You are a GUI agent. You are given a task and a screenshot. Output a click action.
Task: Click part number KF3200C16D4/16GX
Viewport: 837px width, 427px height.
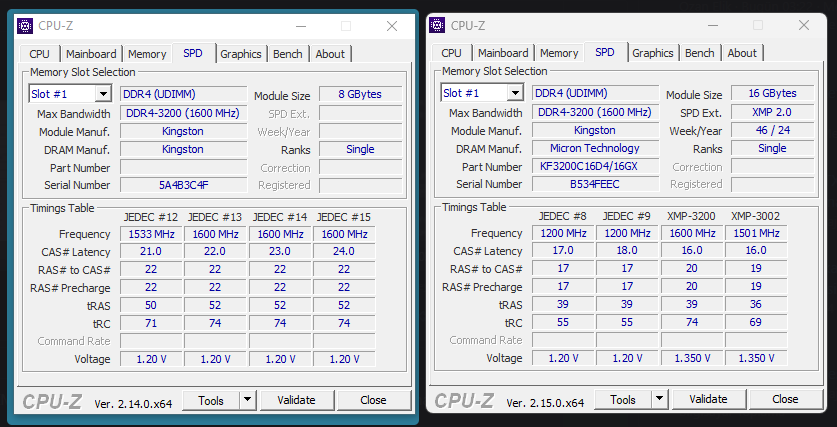click(596, 167)
